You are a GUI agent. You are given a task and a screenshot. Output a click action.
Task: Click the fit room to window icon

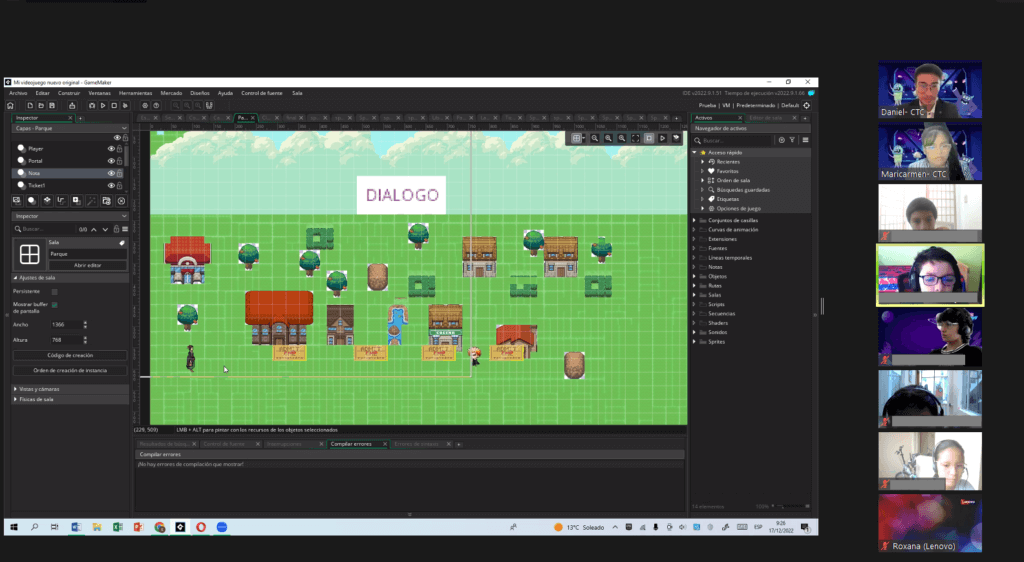pos(635,138)
